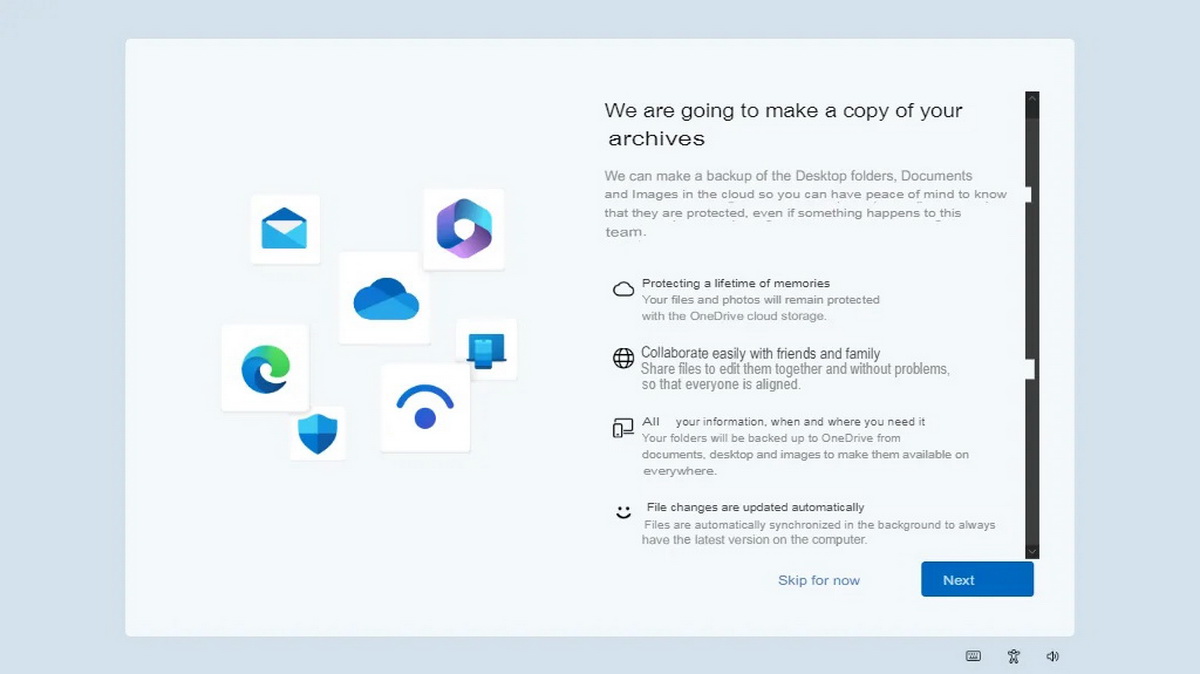Image resolution: width=1200 pixels, height=674 pixels.
Task: Open the on-screen keyboard icon
Action: 973,656
